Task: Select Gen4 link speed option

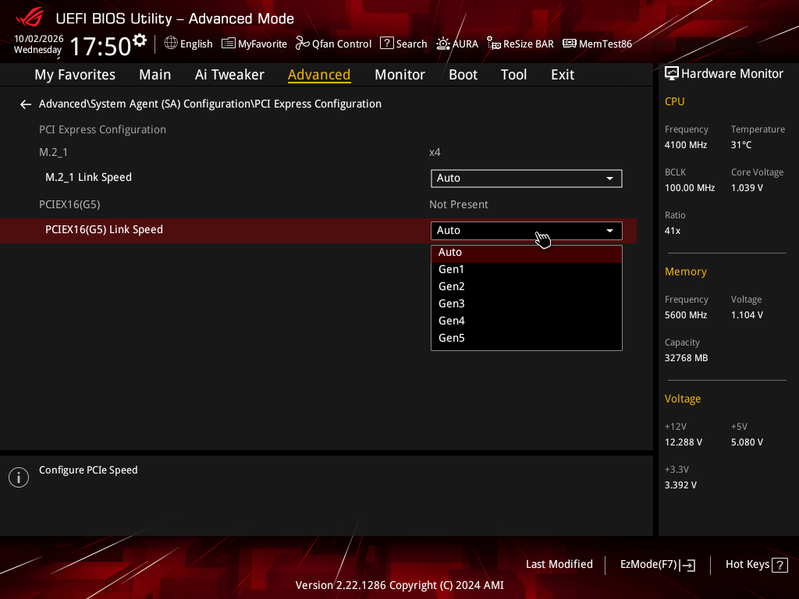Action: 526,321
